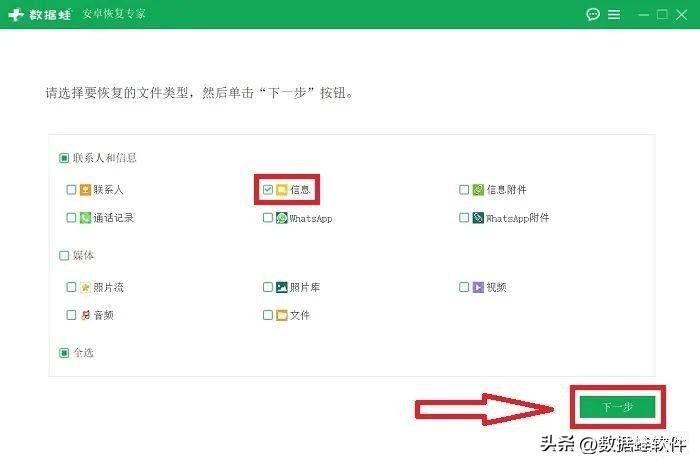The height and width of the screenshot is (466, 700).
Task: Click the 下一步 next button
Action: click(x=617, y=407)
